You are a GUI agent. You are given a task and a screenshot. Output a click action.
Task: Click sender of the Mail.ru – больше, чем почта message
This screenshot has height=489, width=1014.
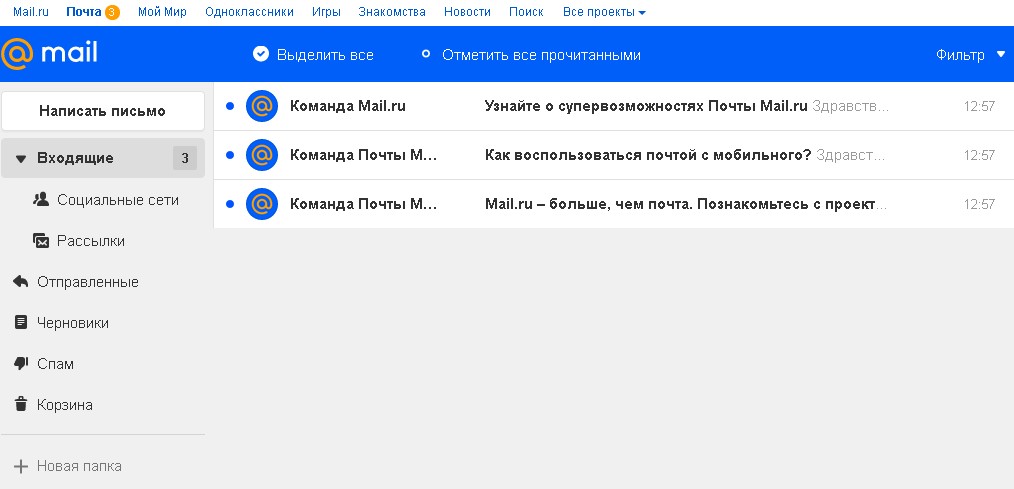(x=363, y=204)
